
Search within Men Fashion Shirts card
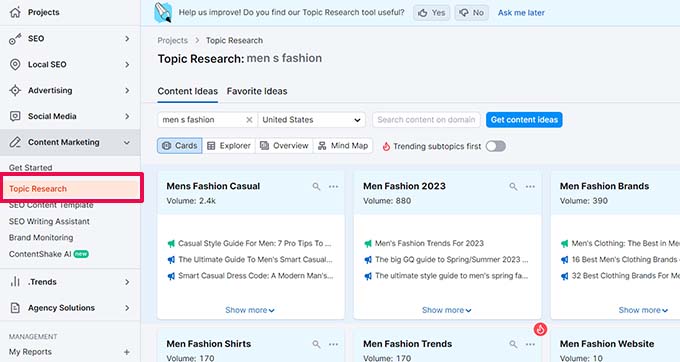point(316,344)
